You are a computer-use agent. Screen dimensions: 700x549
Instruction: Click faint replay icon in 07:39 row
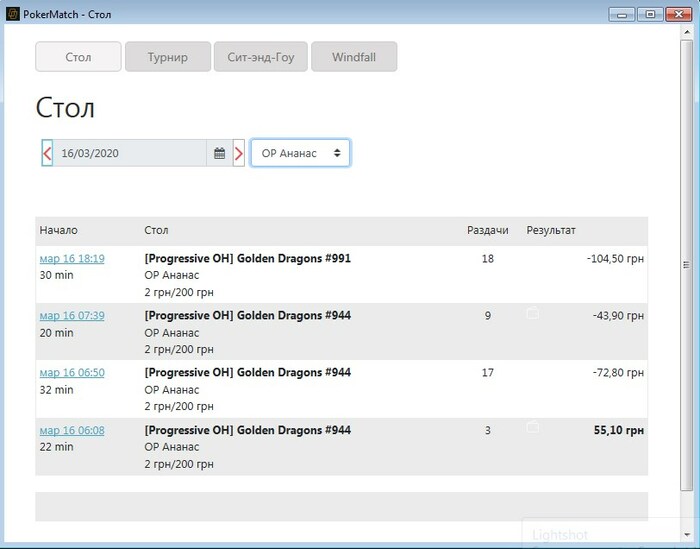pos(533,313)
